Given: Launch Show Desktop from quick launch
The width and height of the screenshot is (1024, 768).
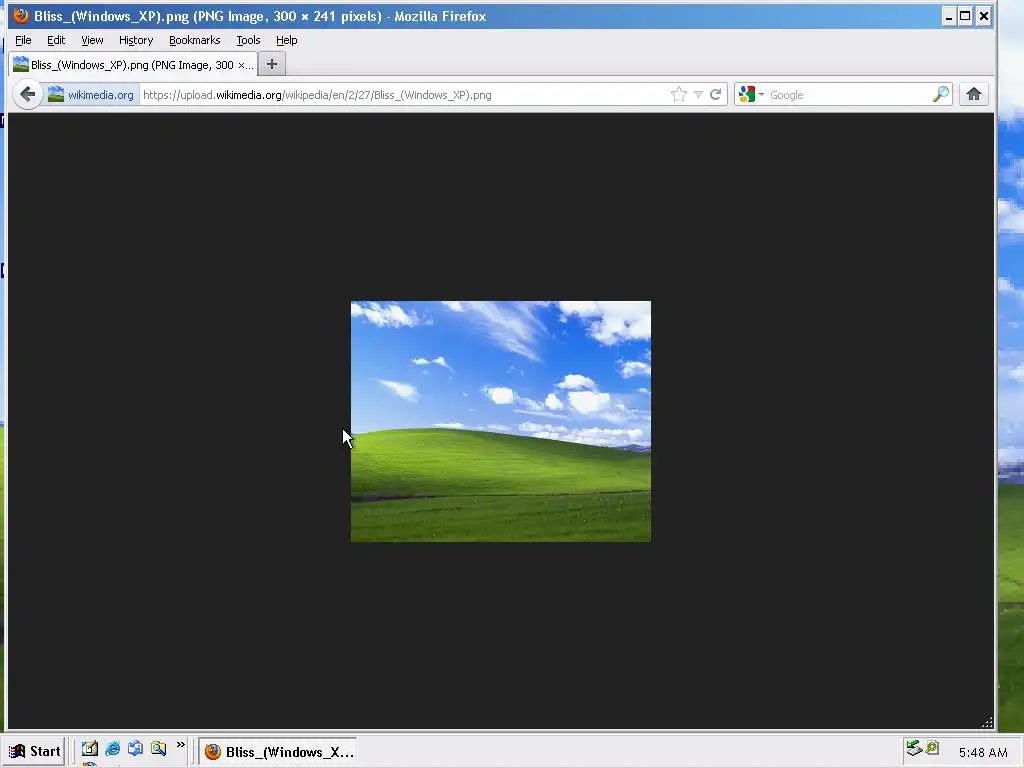Looking at the screenshot, I should 89,748.
